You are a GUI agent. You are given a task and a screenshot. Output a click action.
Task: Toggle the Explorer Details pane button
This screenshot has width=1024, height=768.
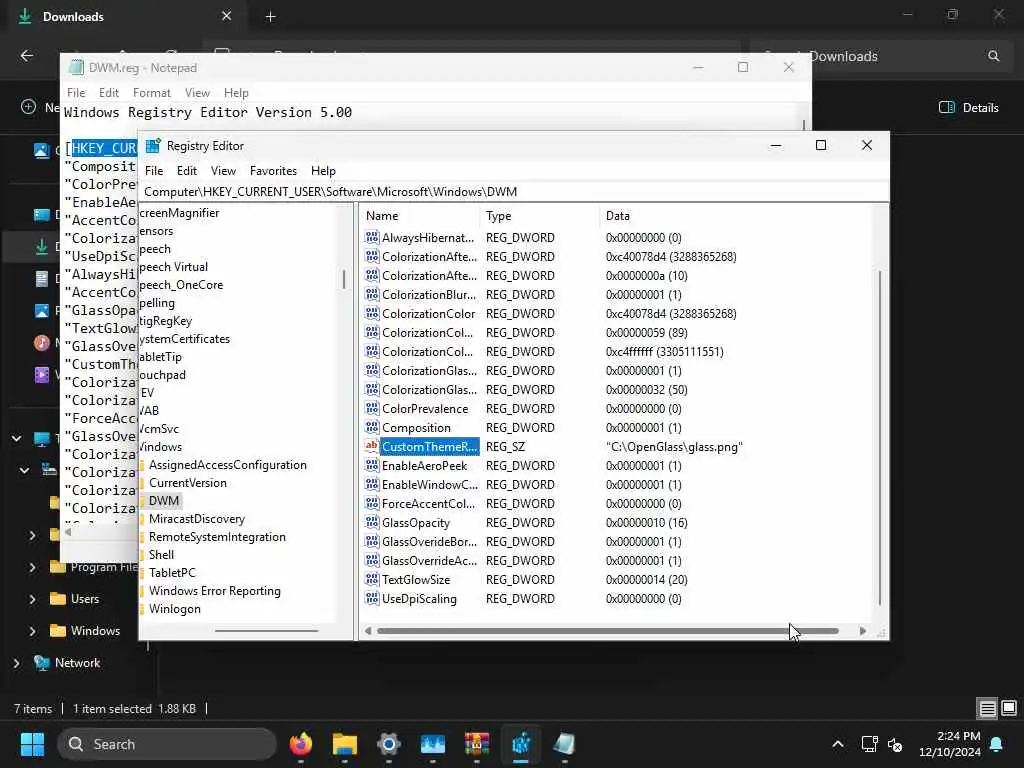(968, 108)
